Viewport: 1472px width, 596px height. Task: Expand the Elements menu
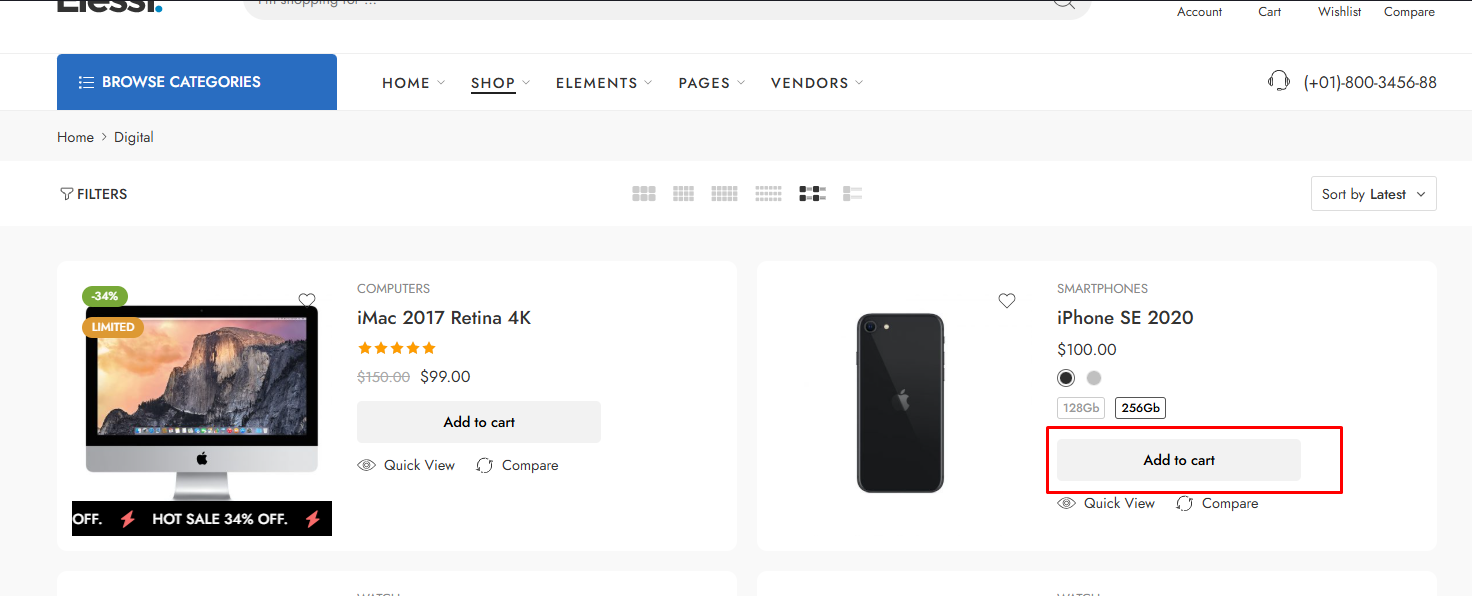tap(604, 83)
